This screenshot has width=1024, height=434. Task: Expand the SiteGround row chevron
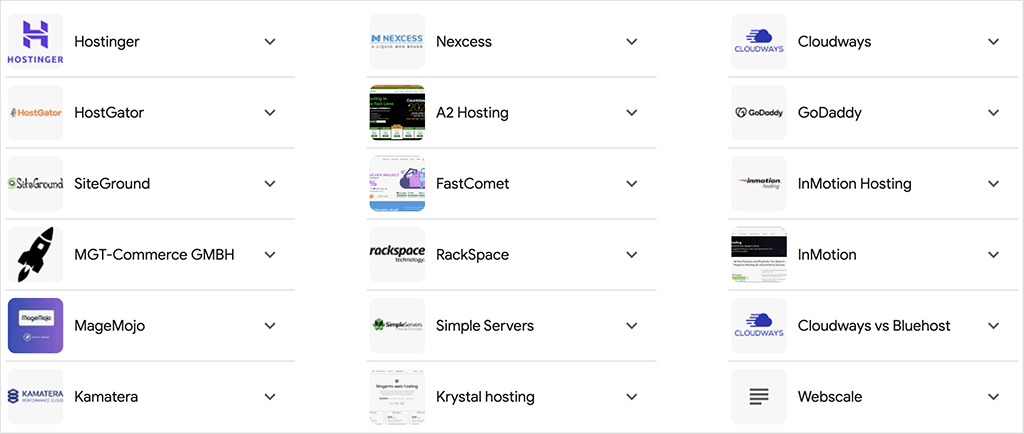(x=270, y=183)
